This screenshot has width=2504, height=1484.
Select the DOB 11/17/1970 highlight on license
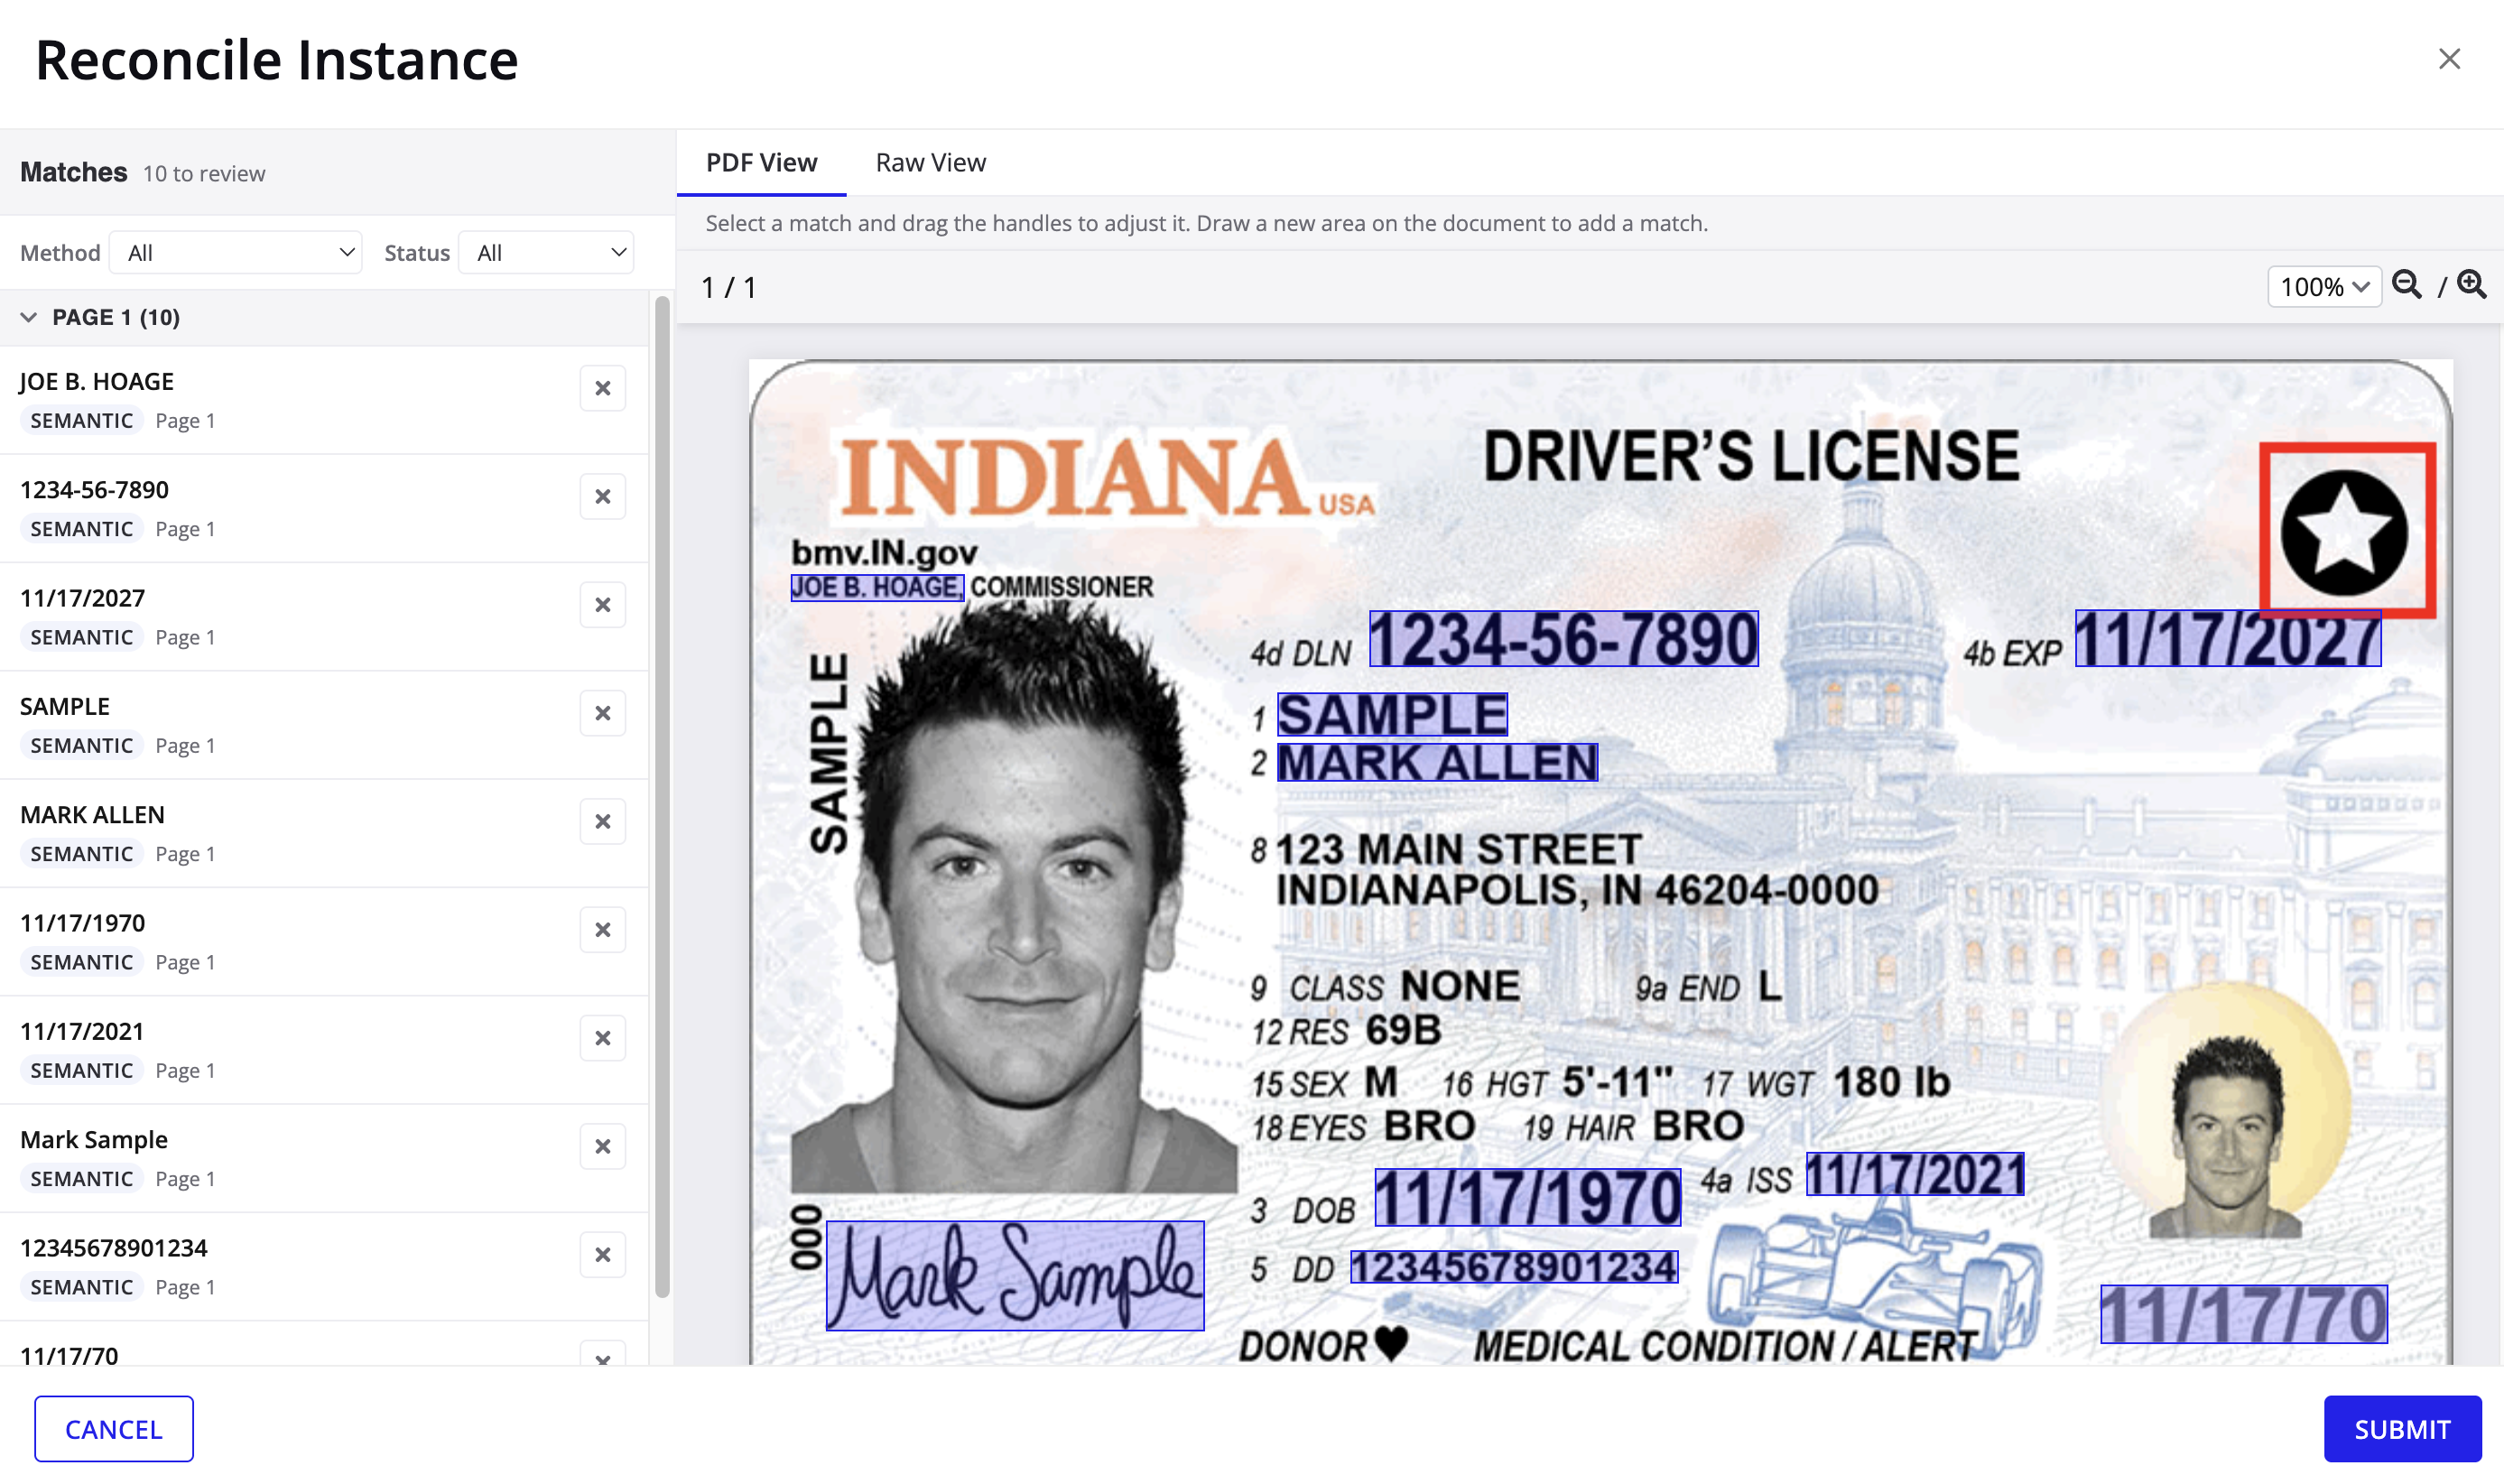click(x=1527, y=1198)
